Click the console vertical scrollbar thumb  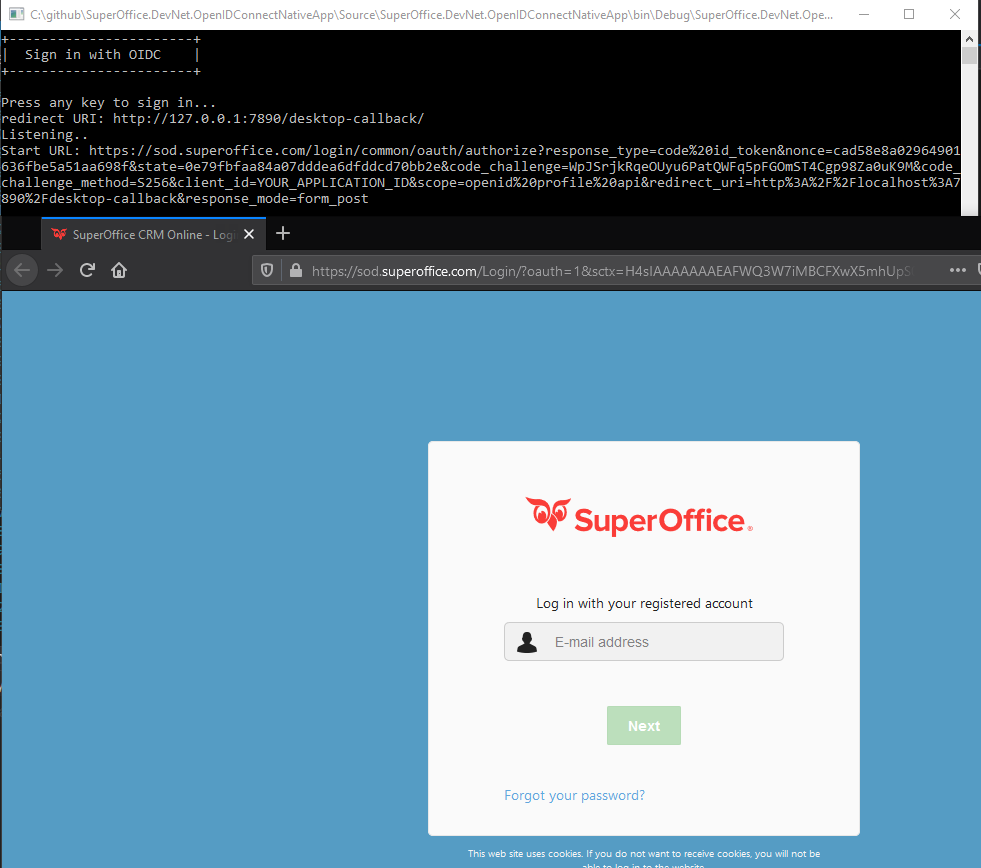[969, 56]
